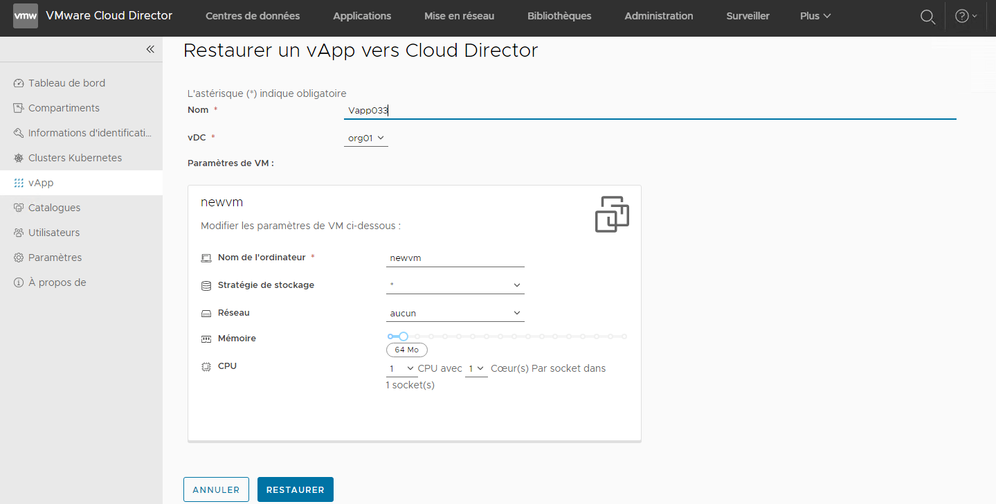Click the key icon for Informations d'identification

click(x=18, y=133)
